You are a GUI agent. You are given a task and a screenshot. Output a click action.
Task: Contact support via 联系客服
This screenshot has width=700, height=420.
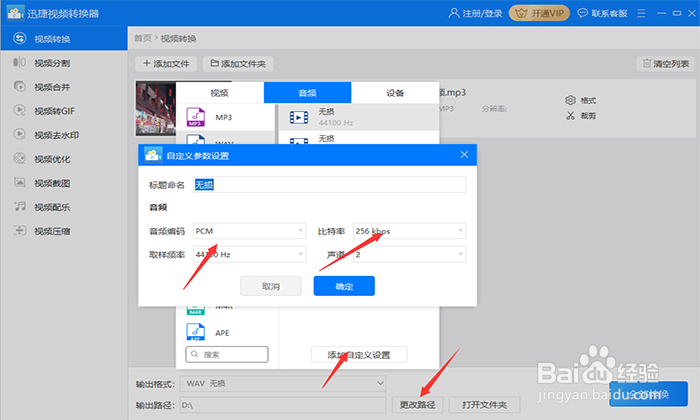(602, 13)
